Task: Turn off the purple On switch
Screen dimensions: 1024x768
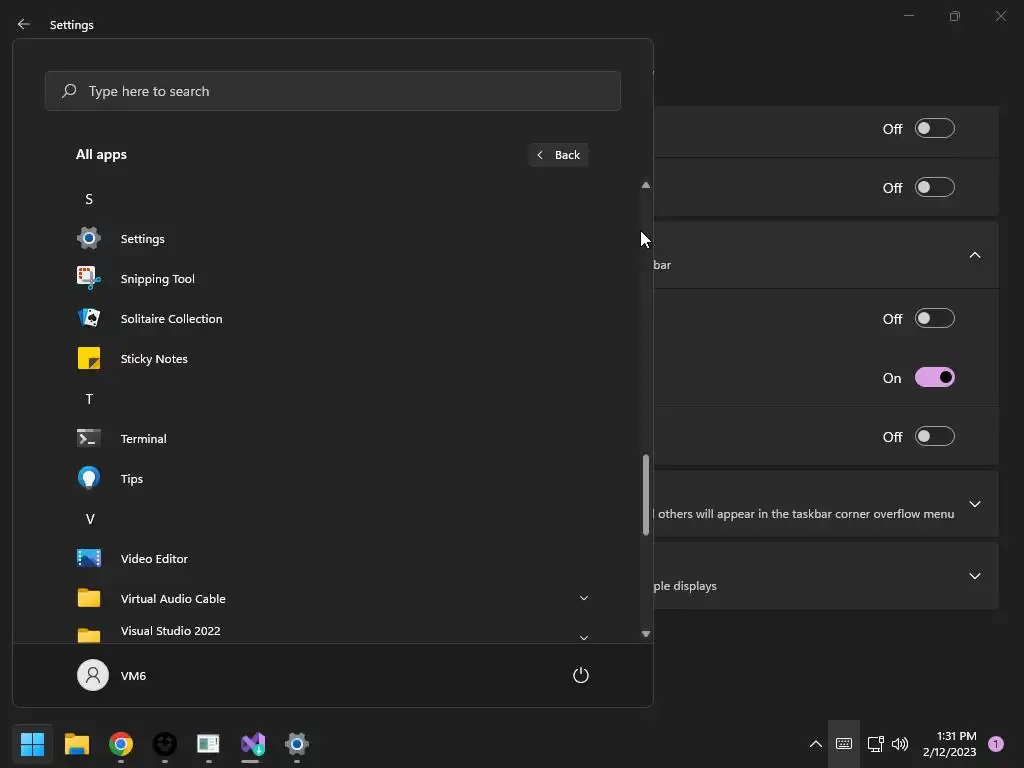Action: pos(935,377)
